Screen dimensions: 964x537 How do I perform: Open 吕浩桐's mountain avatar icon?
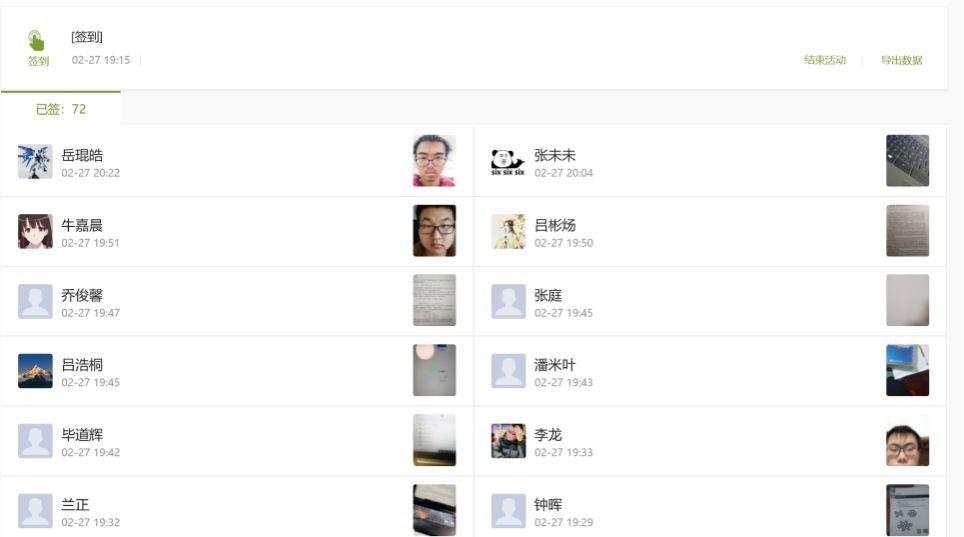35,371
